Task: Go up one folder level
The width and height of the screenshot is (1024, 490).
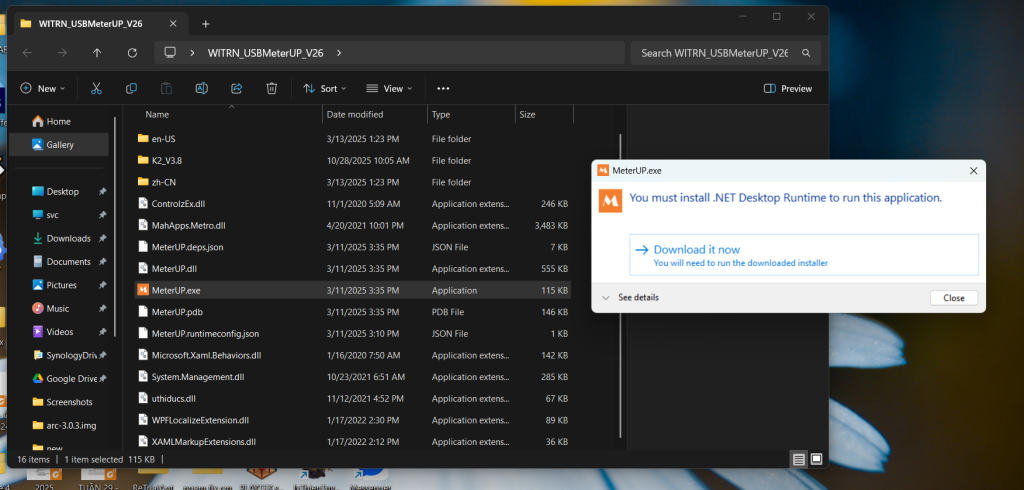Action: pyautogui.click(x=97, y=52)
